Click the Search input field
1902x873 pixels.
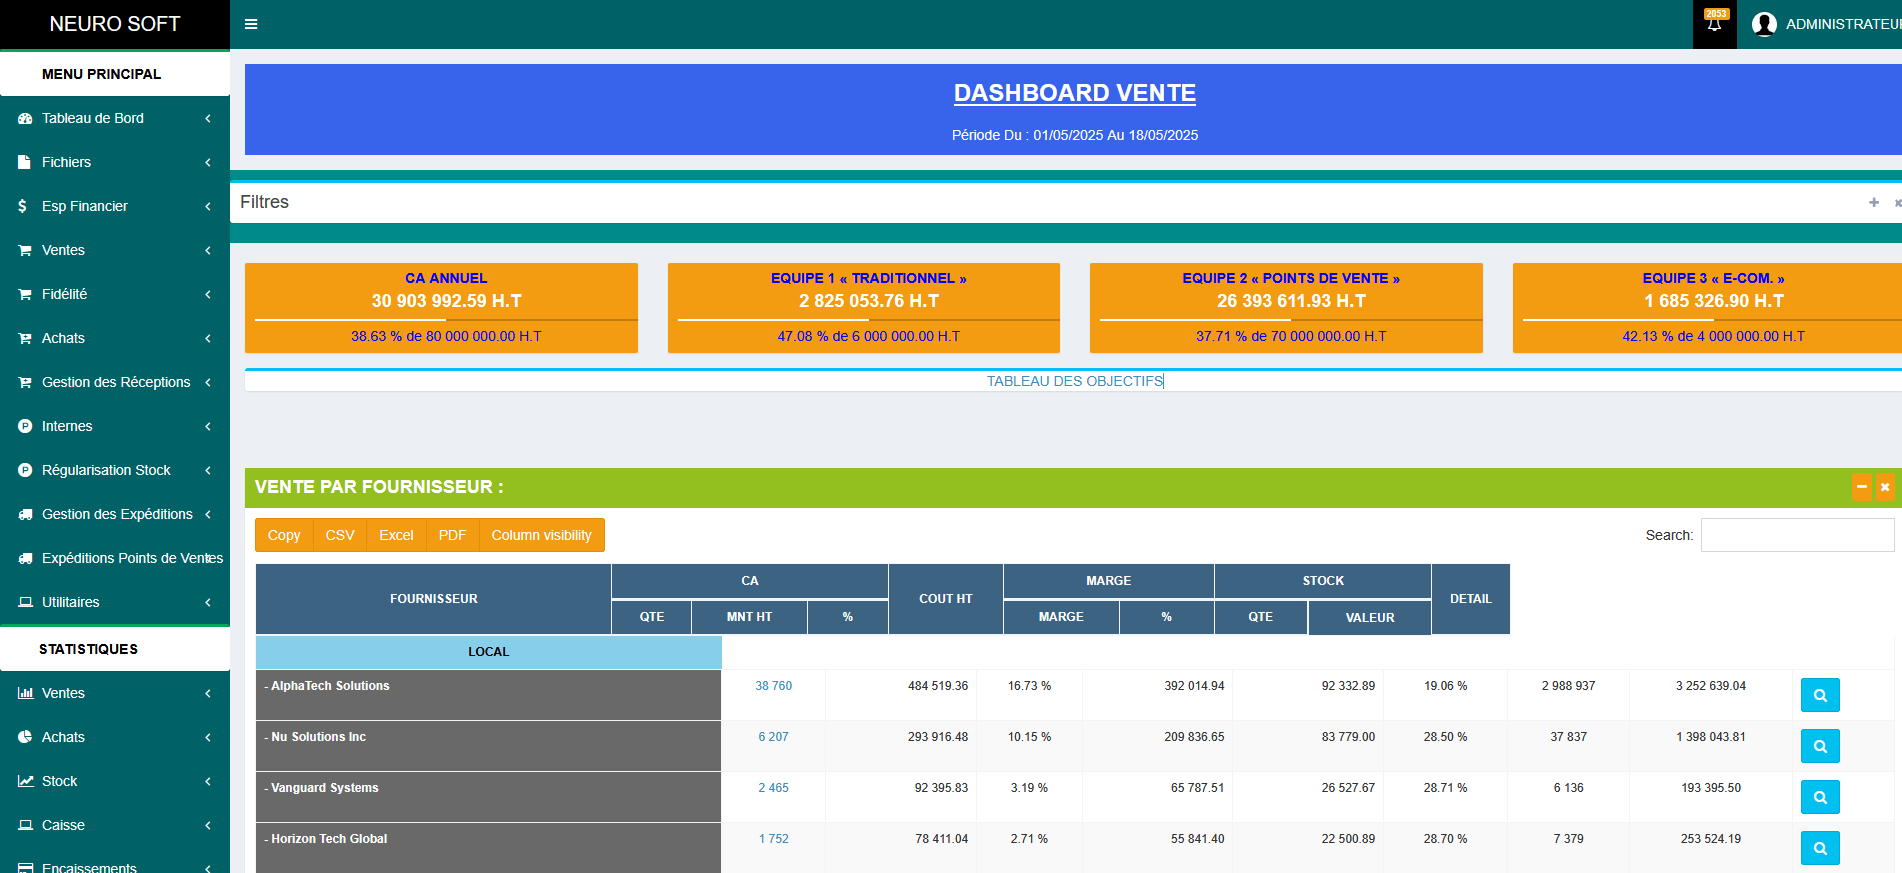pos(1797,535)
